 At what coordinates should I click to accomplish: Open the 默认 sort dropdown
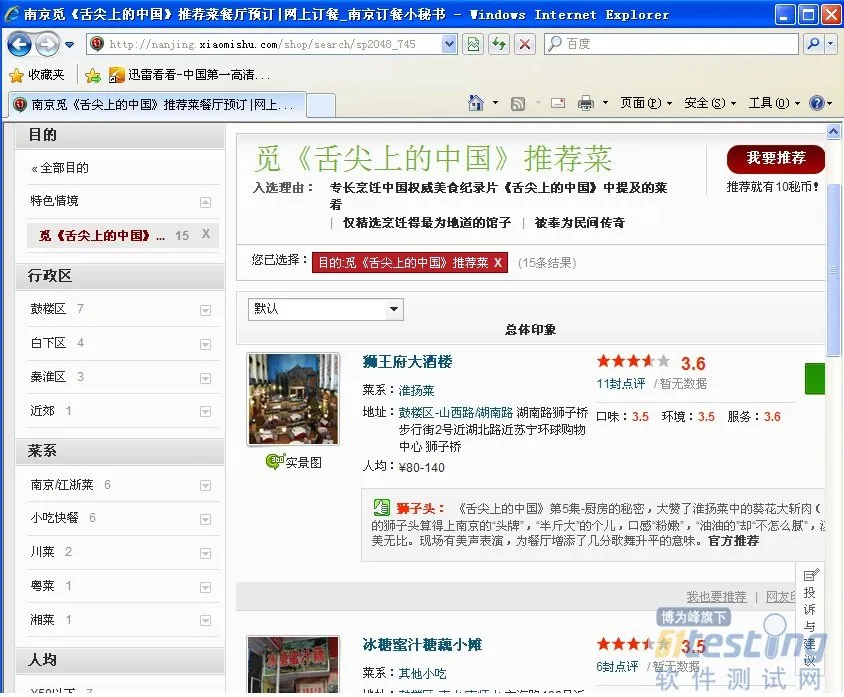(326, 309)
